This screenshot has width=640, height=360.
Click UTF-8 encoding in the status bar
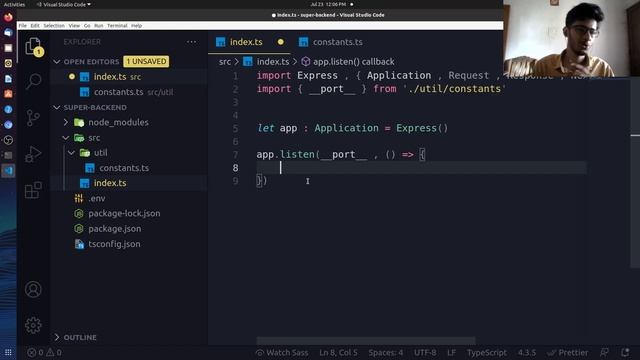point(425,353)
